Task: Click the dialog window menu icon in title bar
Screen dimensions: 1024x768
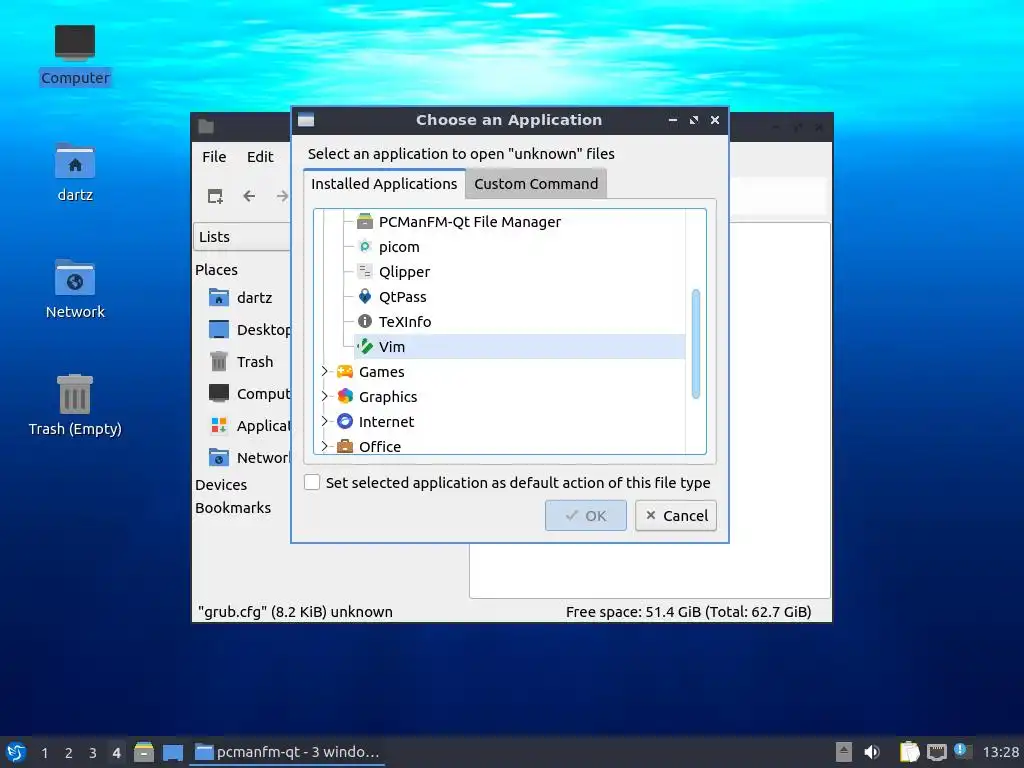Action: pyautogui.click(x=306, y=120)
